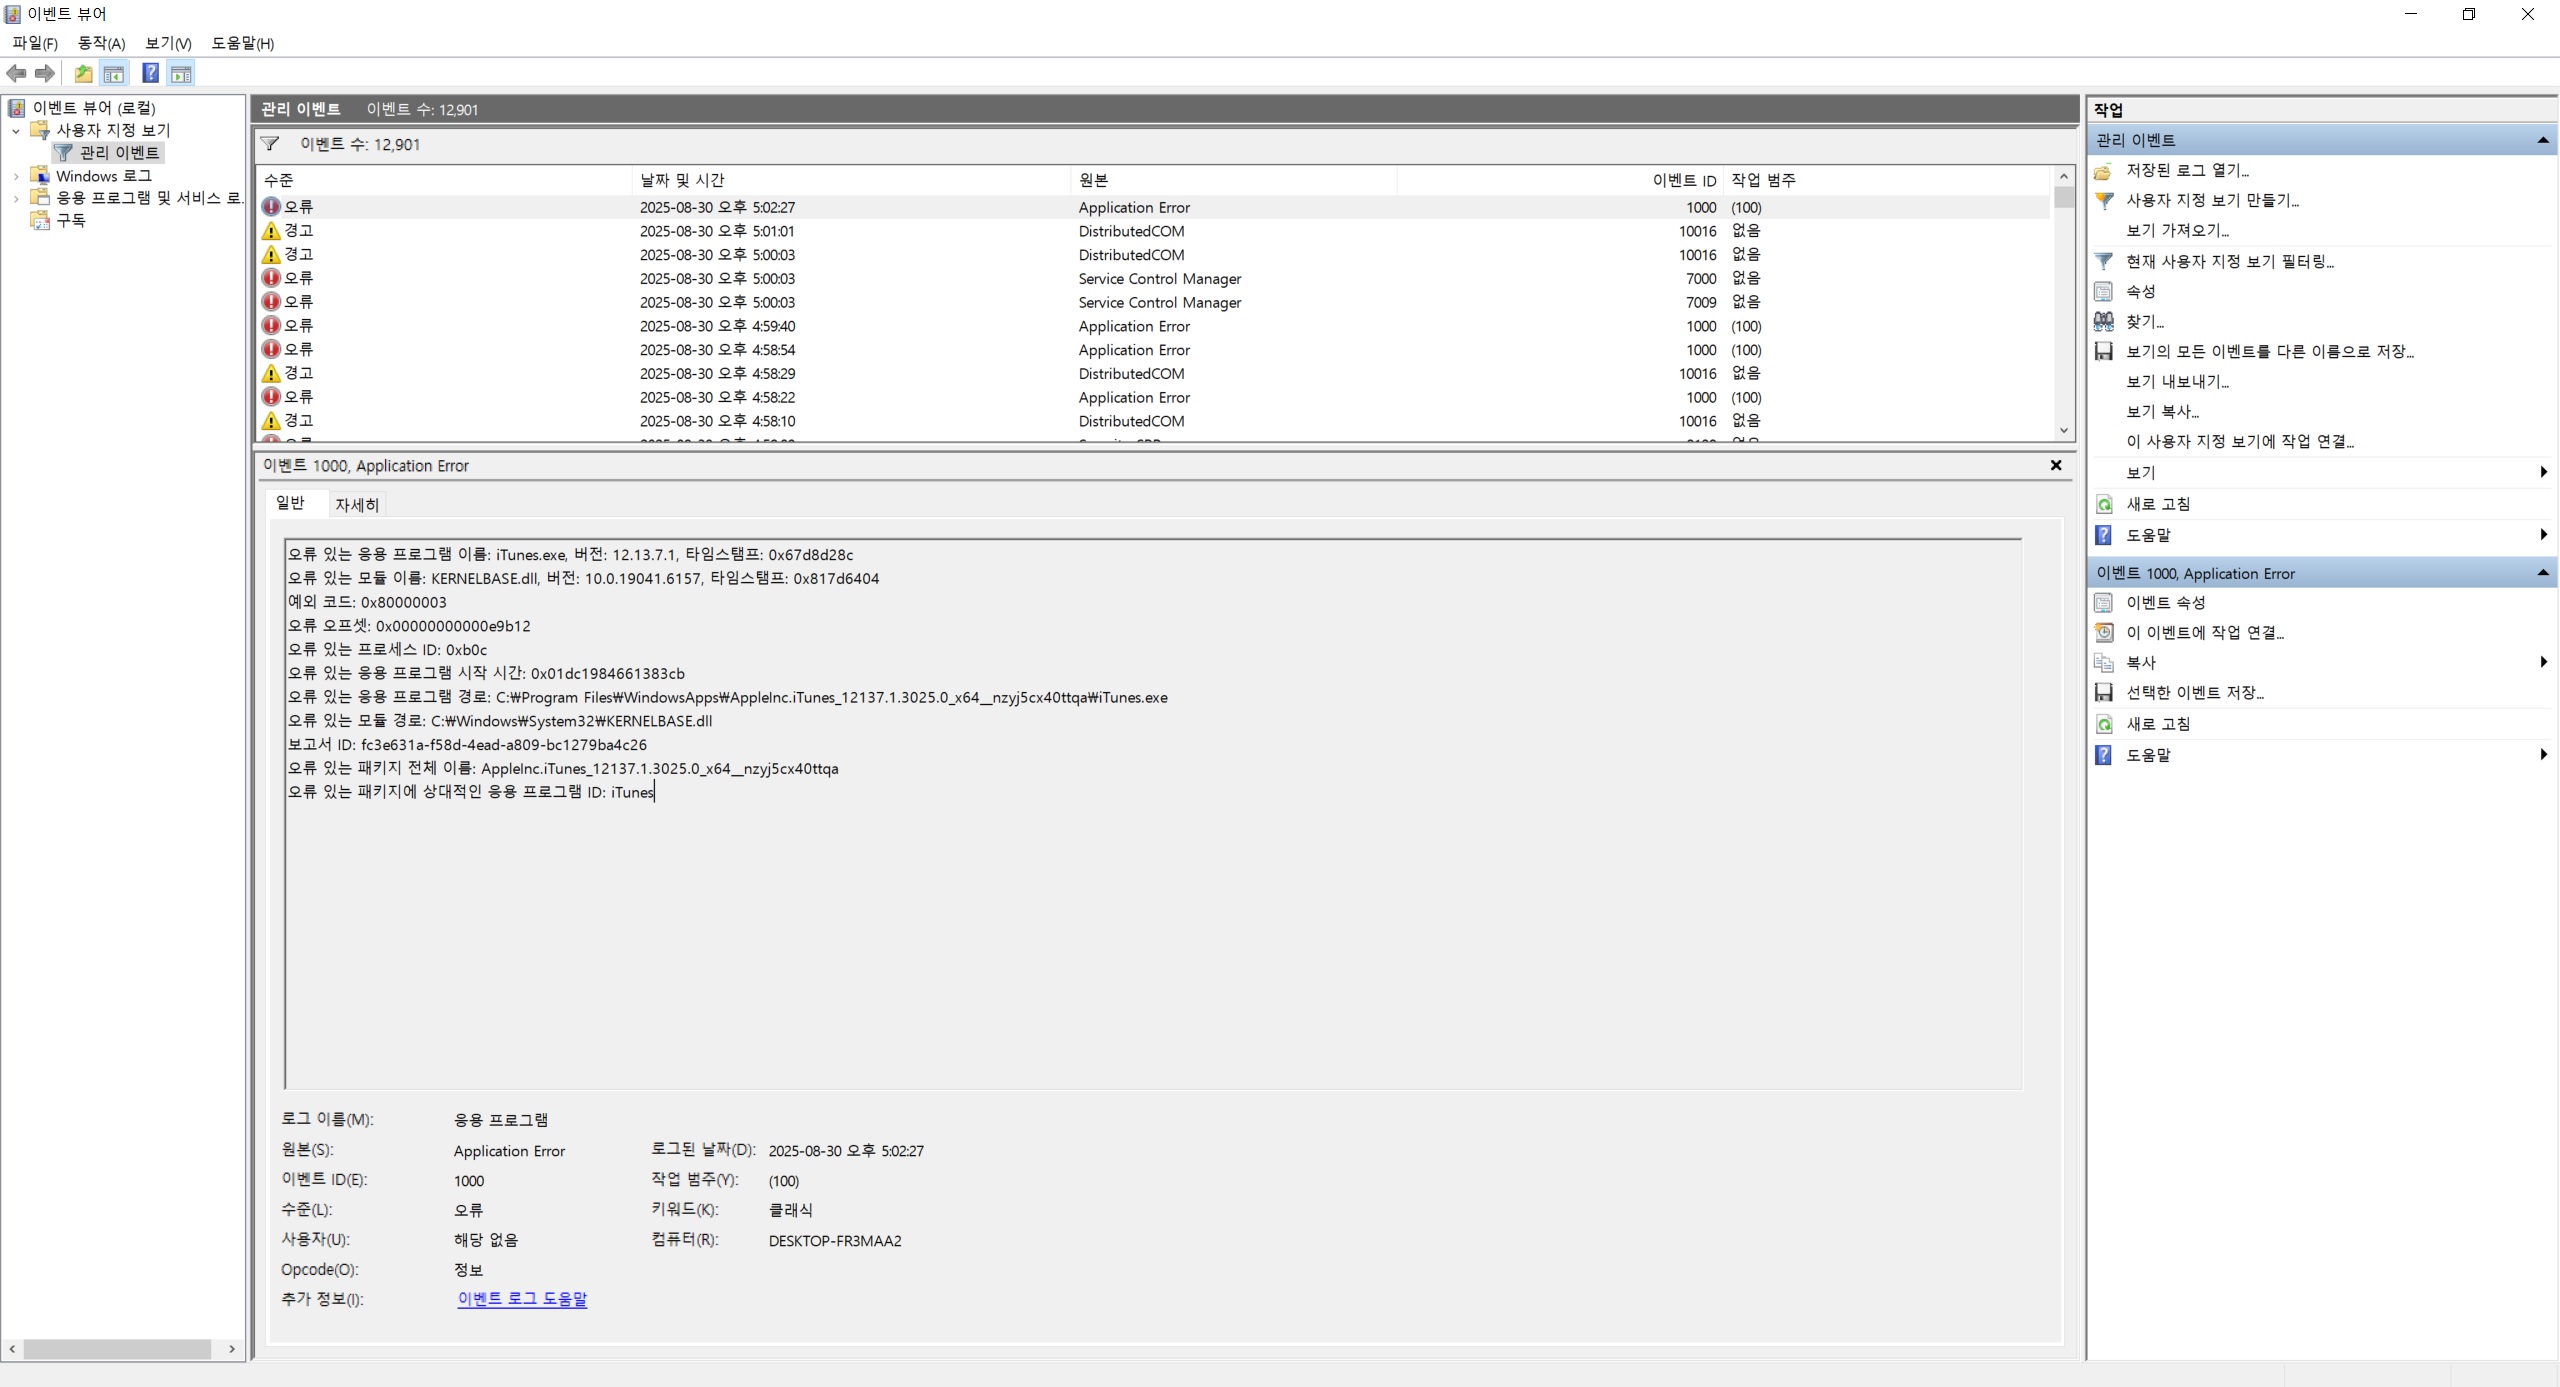Open the 복사 submenu arrow

tap(2543, 663)
